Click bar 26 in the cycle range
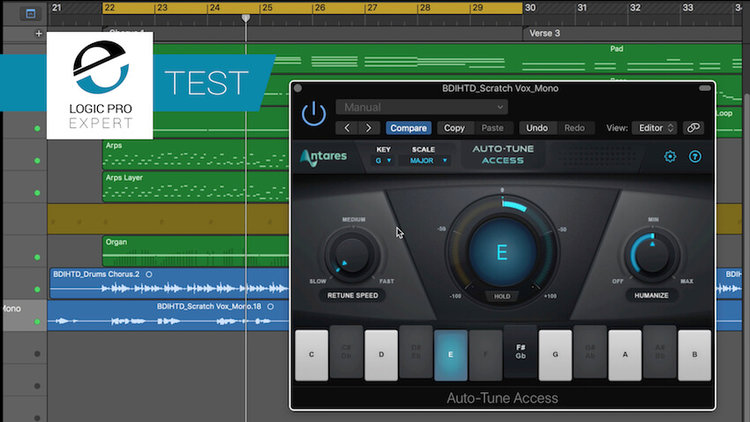This screenshot has width=750, height=422. click(x=320, y=8)
